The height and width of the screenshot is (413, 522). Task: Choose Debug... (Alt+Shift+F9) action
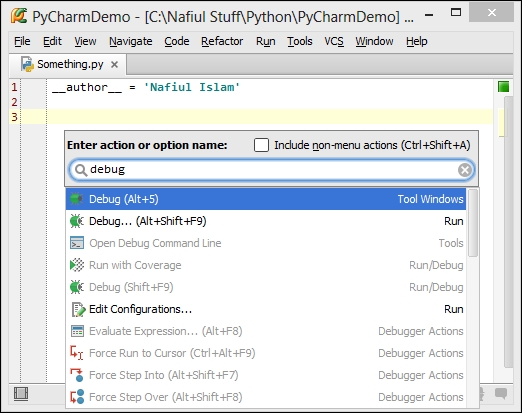(x=266, y=221)
